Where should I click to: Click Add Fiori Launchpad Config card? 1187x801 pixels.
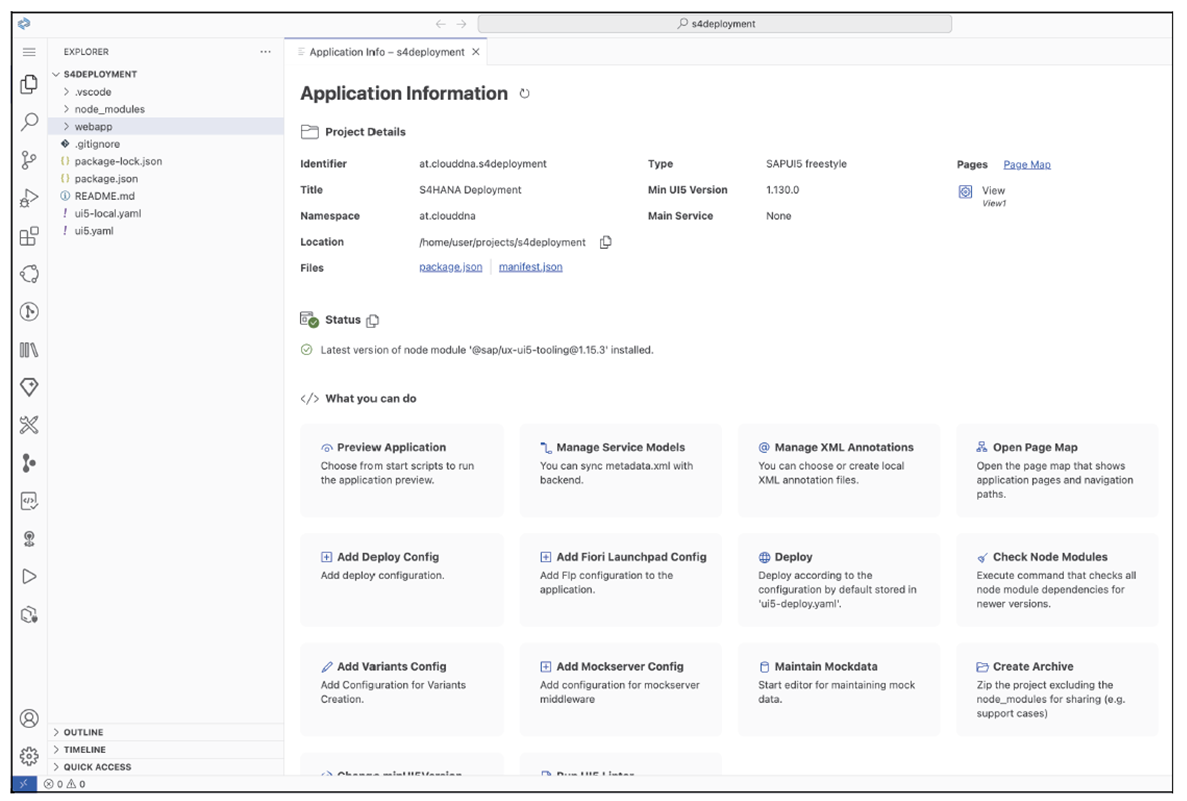[621, 580]
